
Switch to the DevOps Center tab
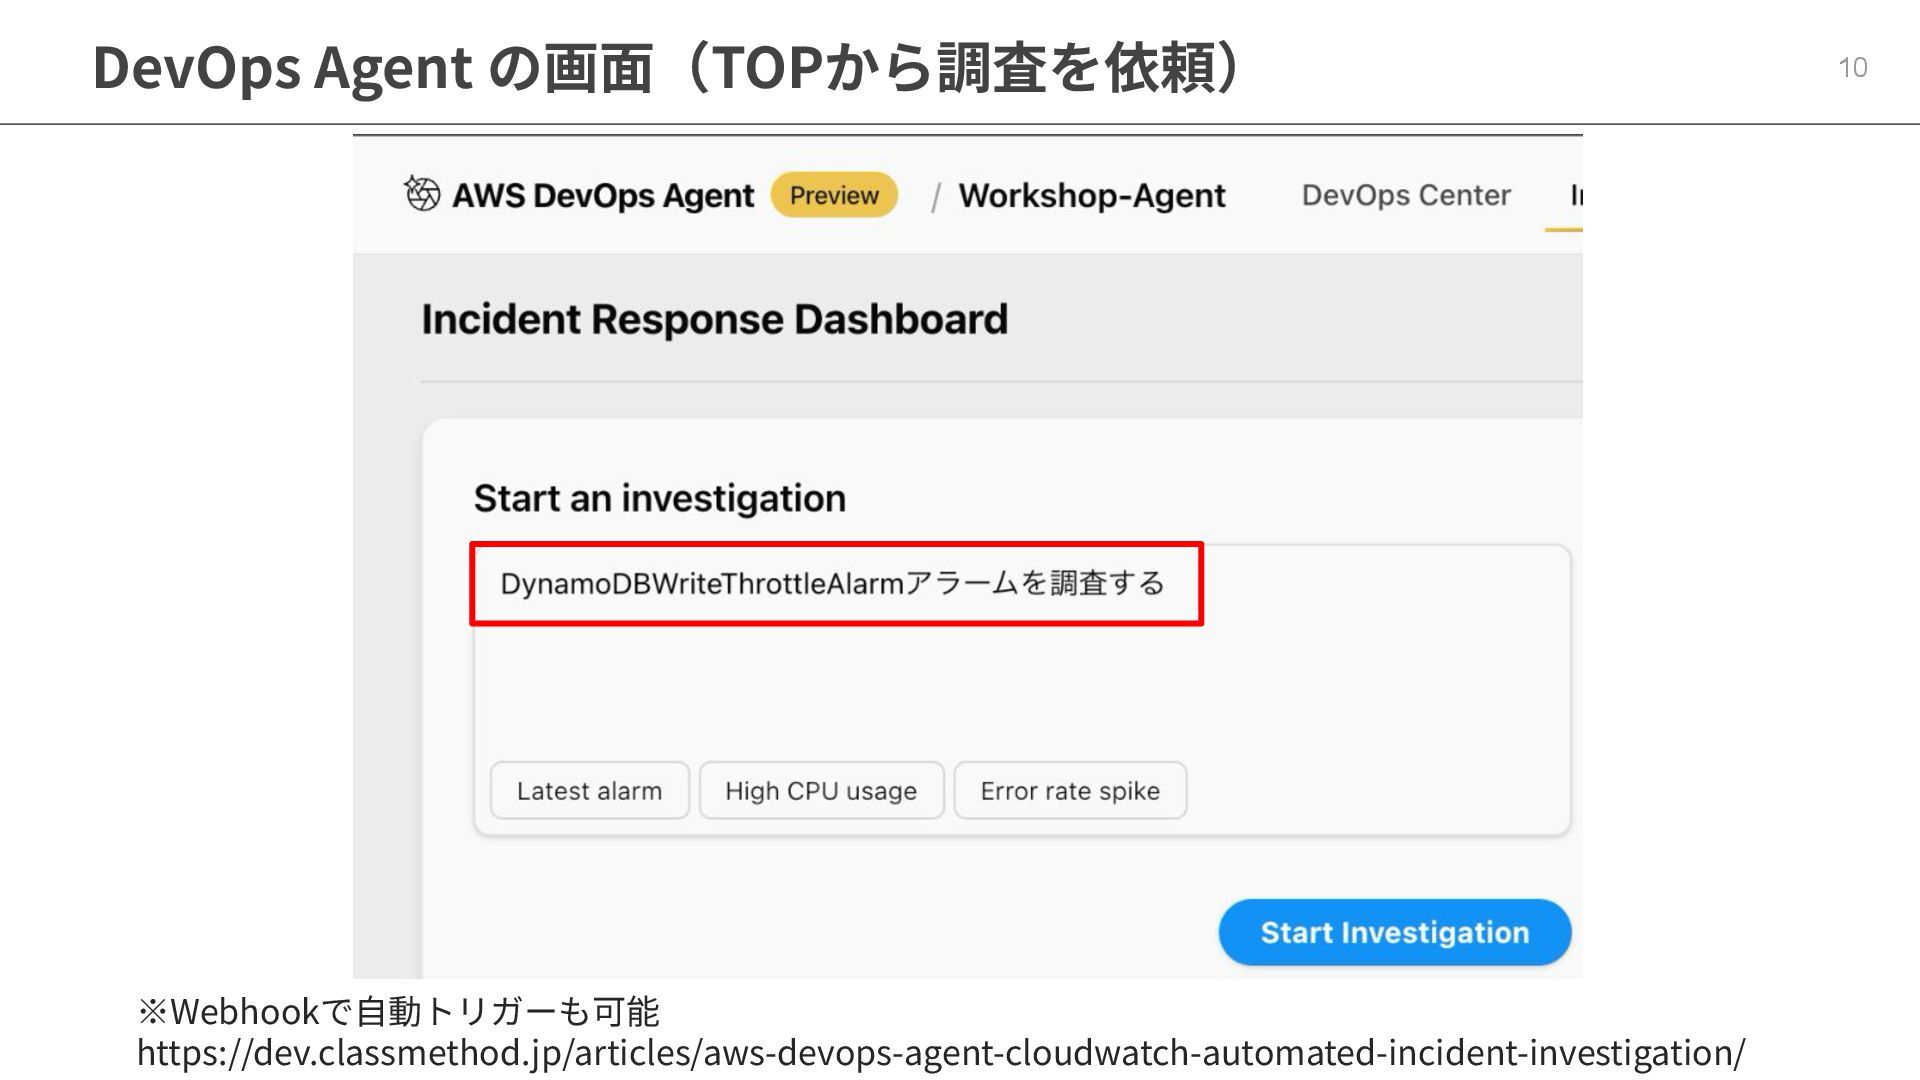pos(1405,195)
